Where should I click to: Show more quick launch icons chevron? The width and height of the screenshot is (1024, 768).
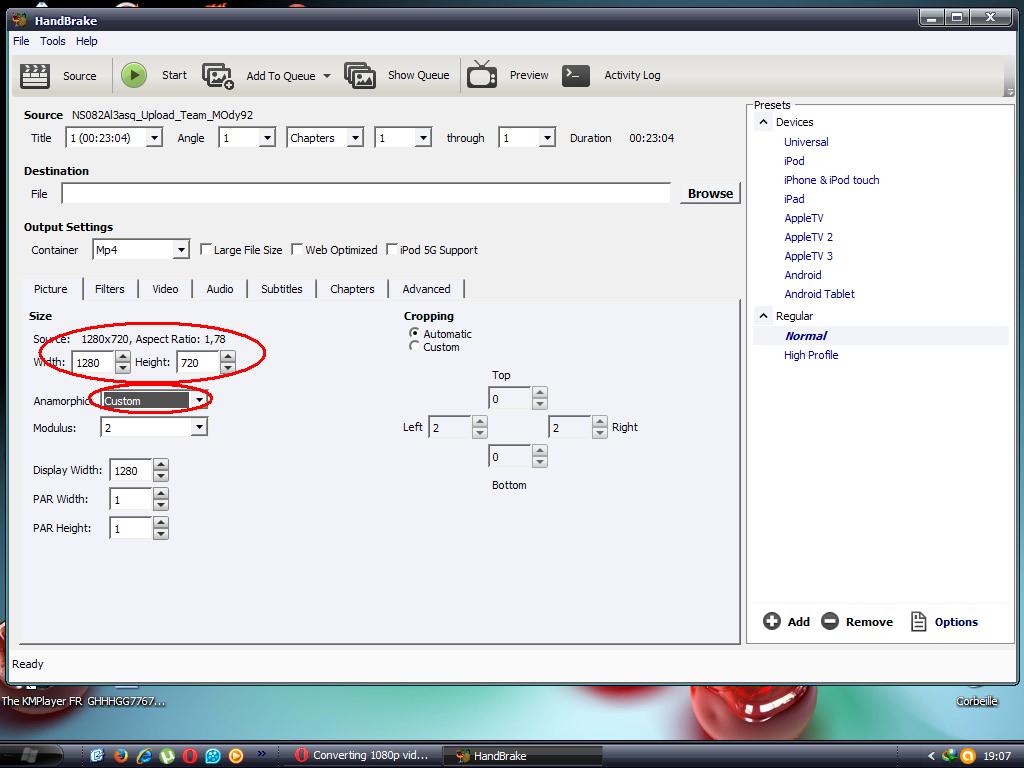[x=261, y=753]
